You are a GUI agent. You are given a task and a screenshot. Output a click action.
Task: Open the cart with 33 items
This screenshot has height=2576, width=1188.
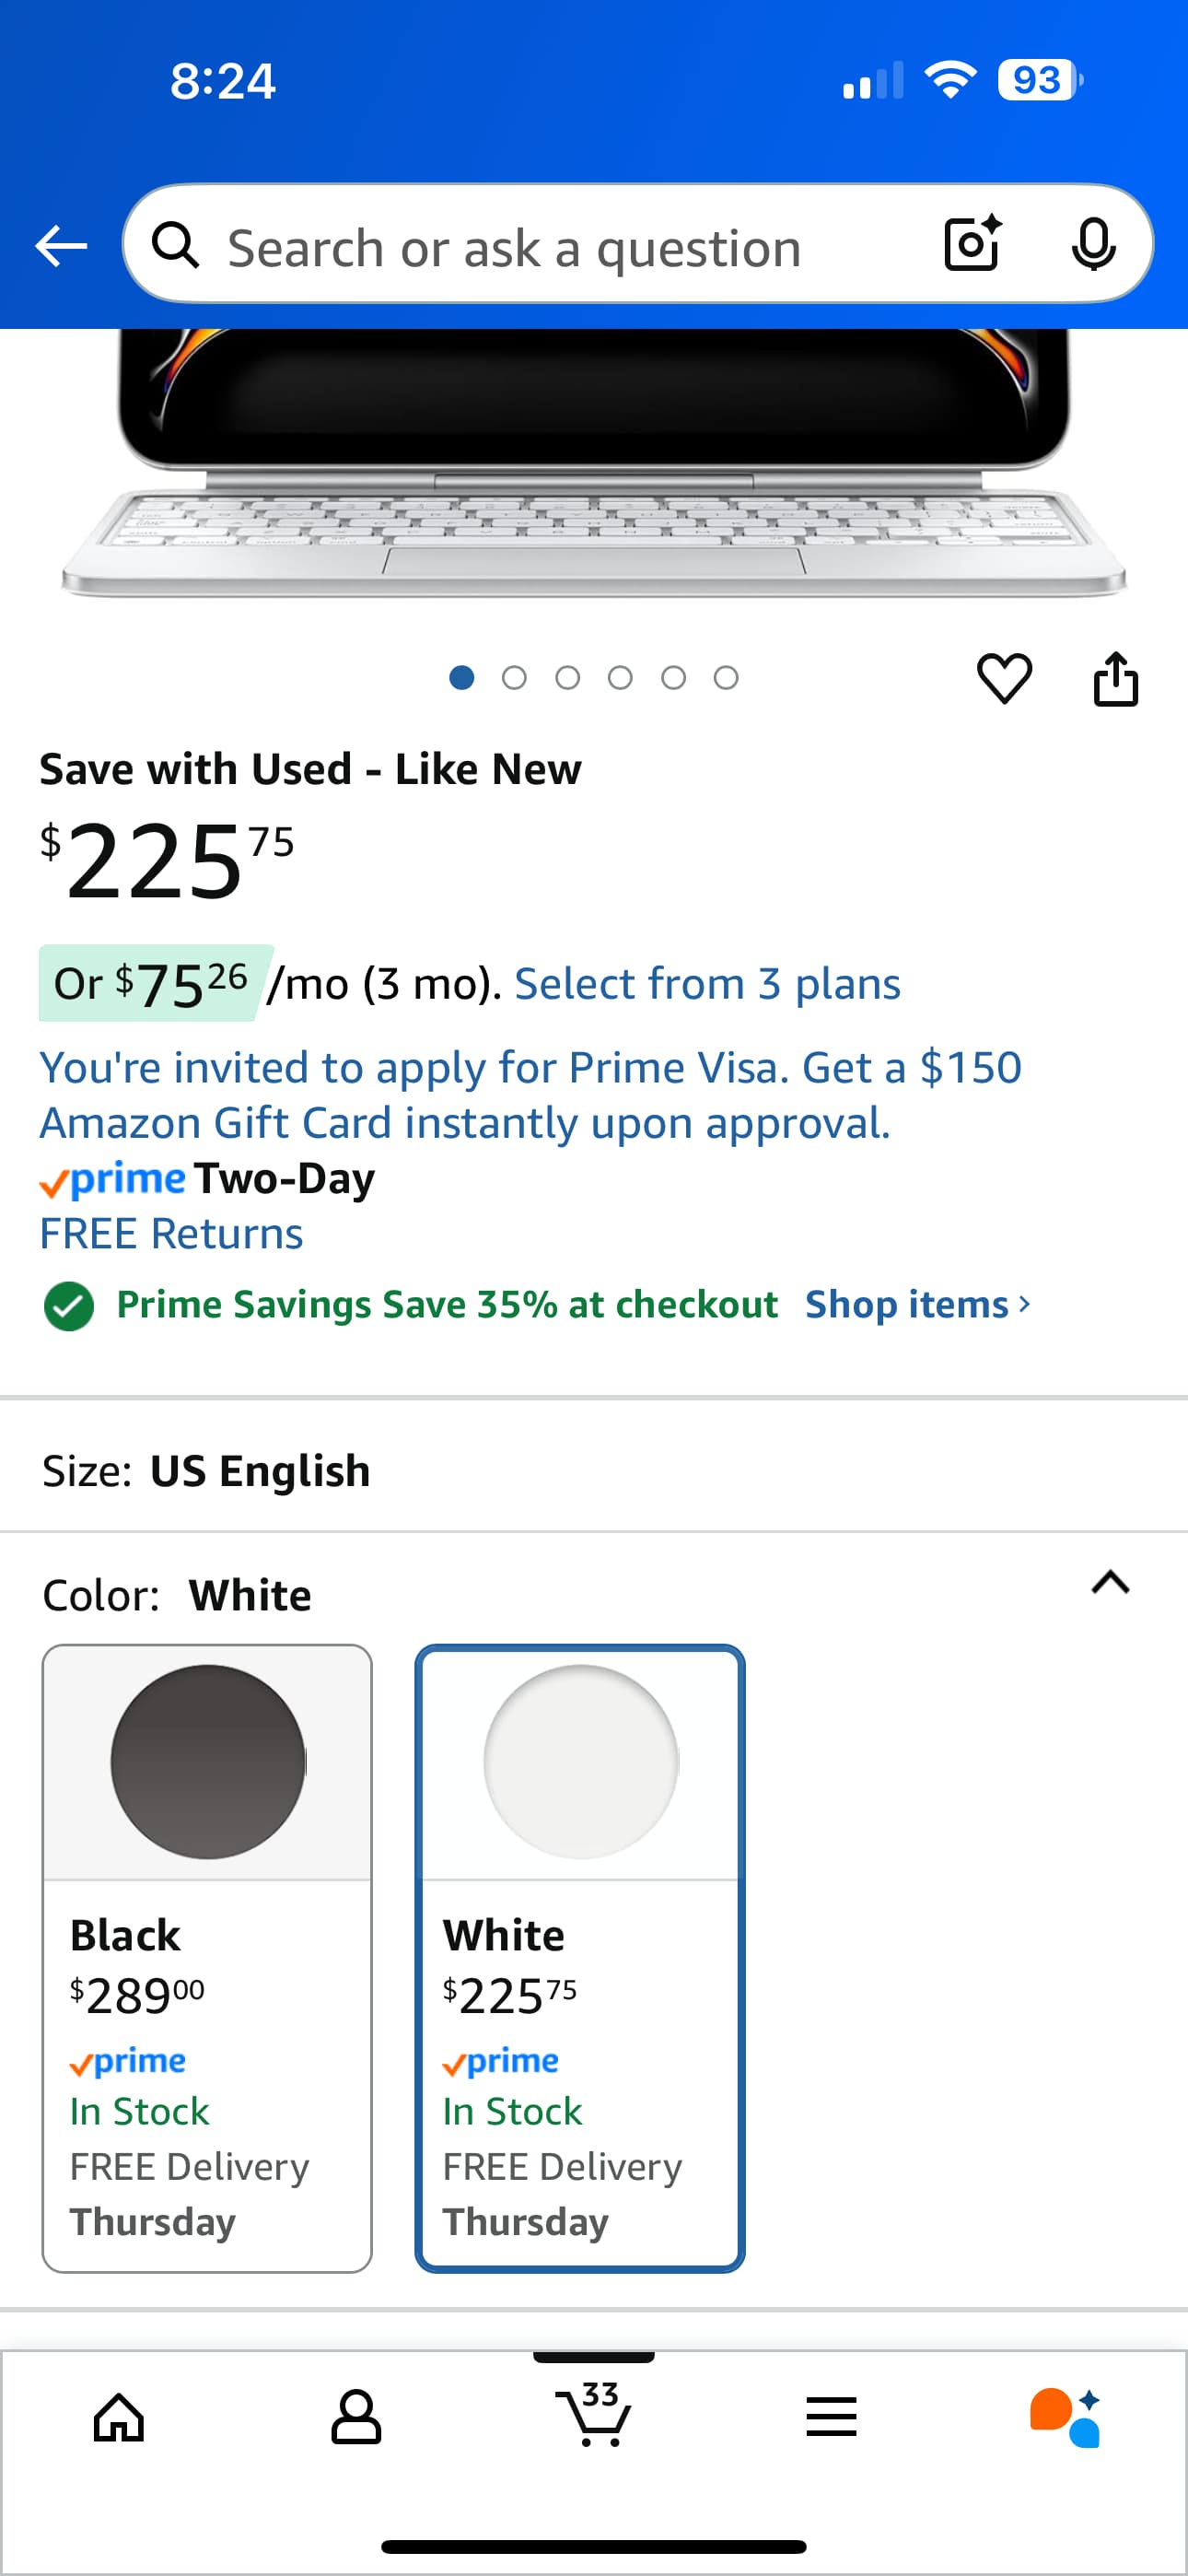(x=593, y=2416)
